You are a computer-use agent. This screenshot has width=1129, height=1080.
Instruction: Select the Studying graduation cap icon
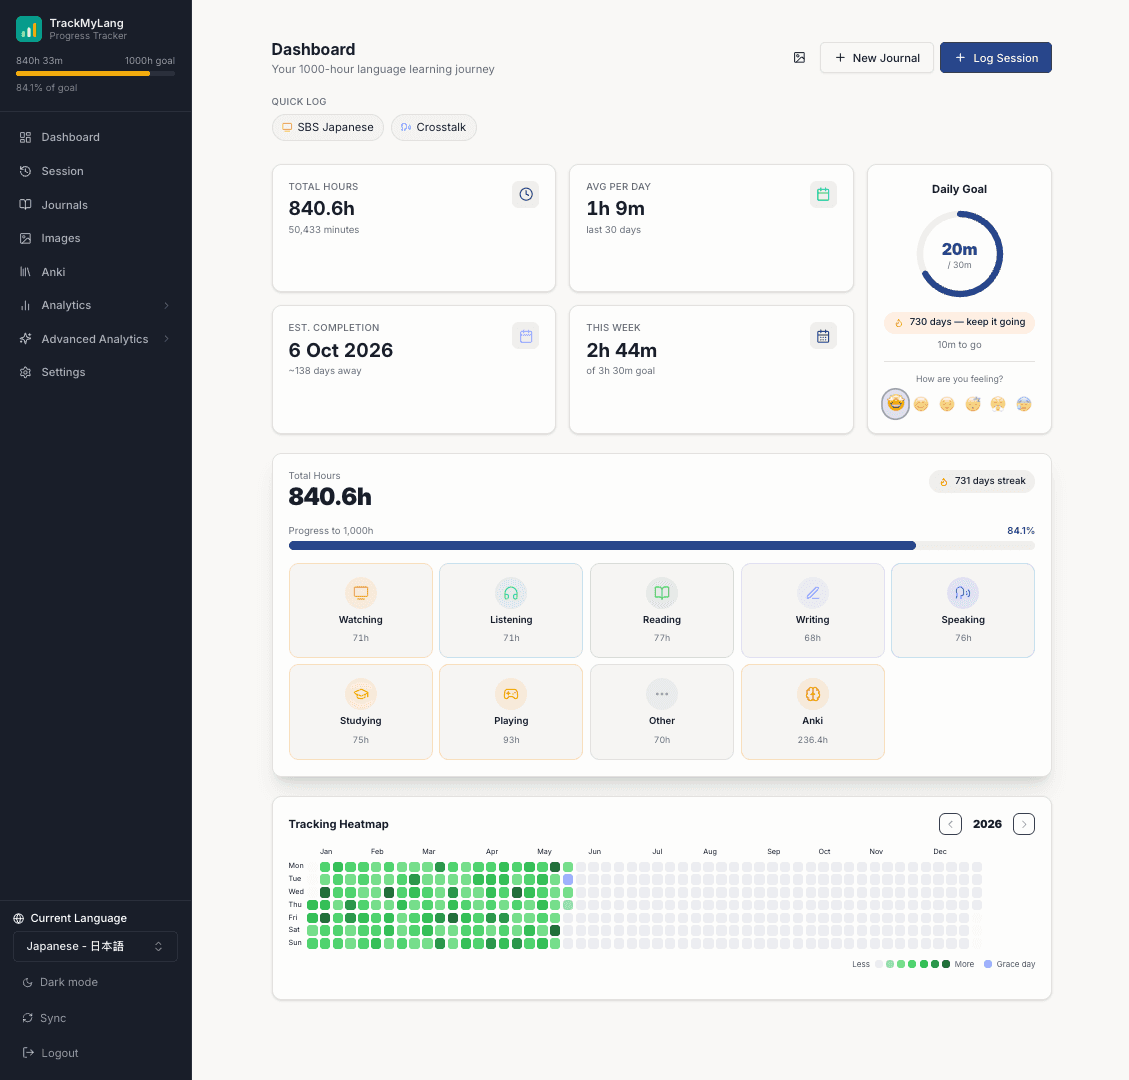point(361,694)
